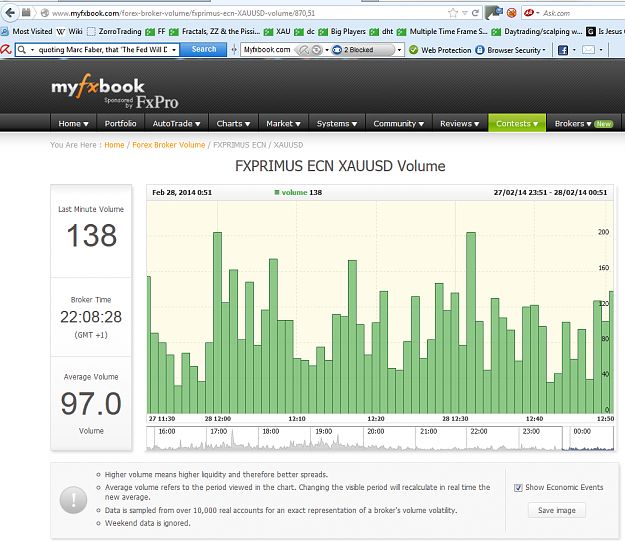The width and height of the screenshot is (625, 541).
Task: Click the Avira toolbar logo icon
Action: pyautogui.click(x=6, y=50)
